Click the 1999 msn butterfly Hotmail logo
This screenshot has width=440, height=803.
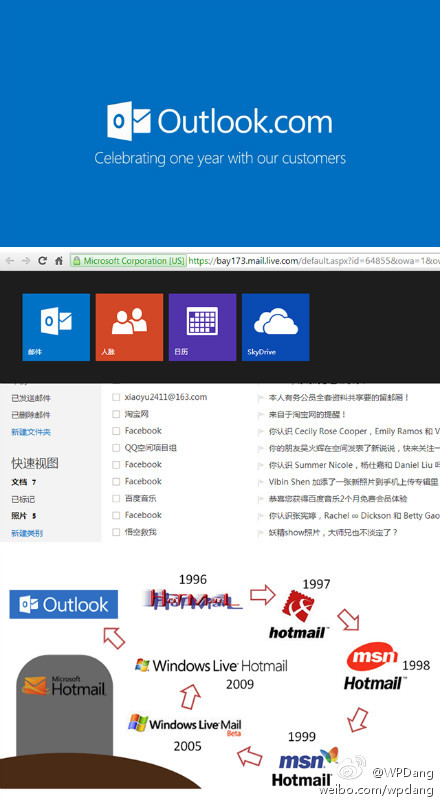coord(305,766)
